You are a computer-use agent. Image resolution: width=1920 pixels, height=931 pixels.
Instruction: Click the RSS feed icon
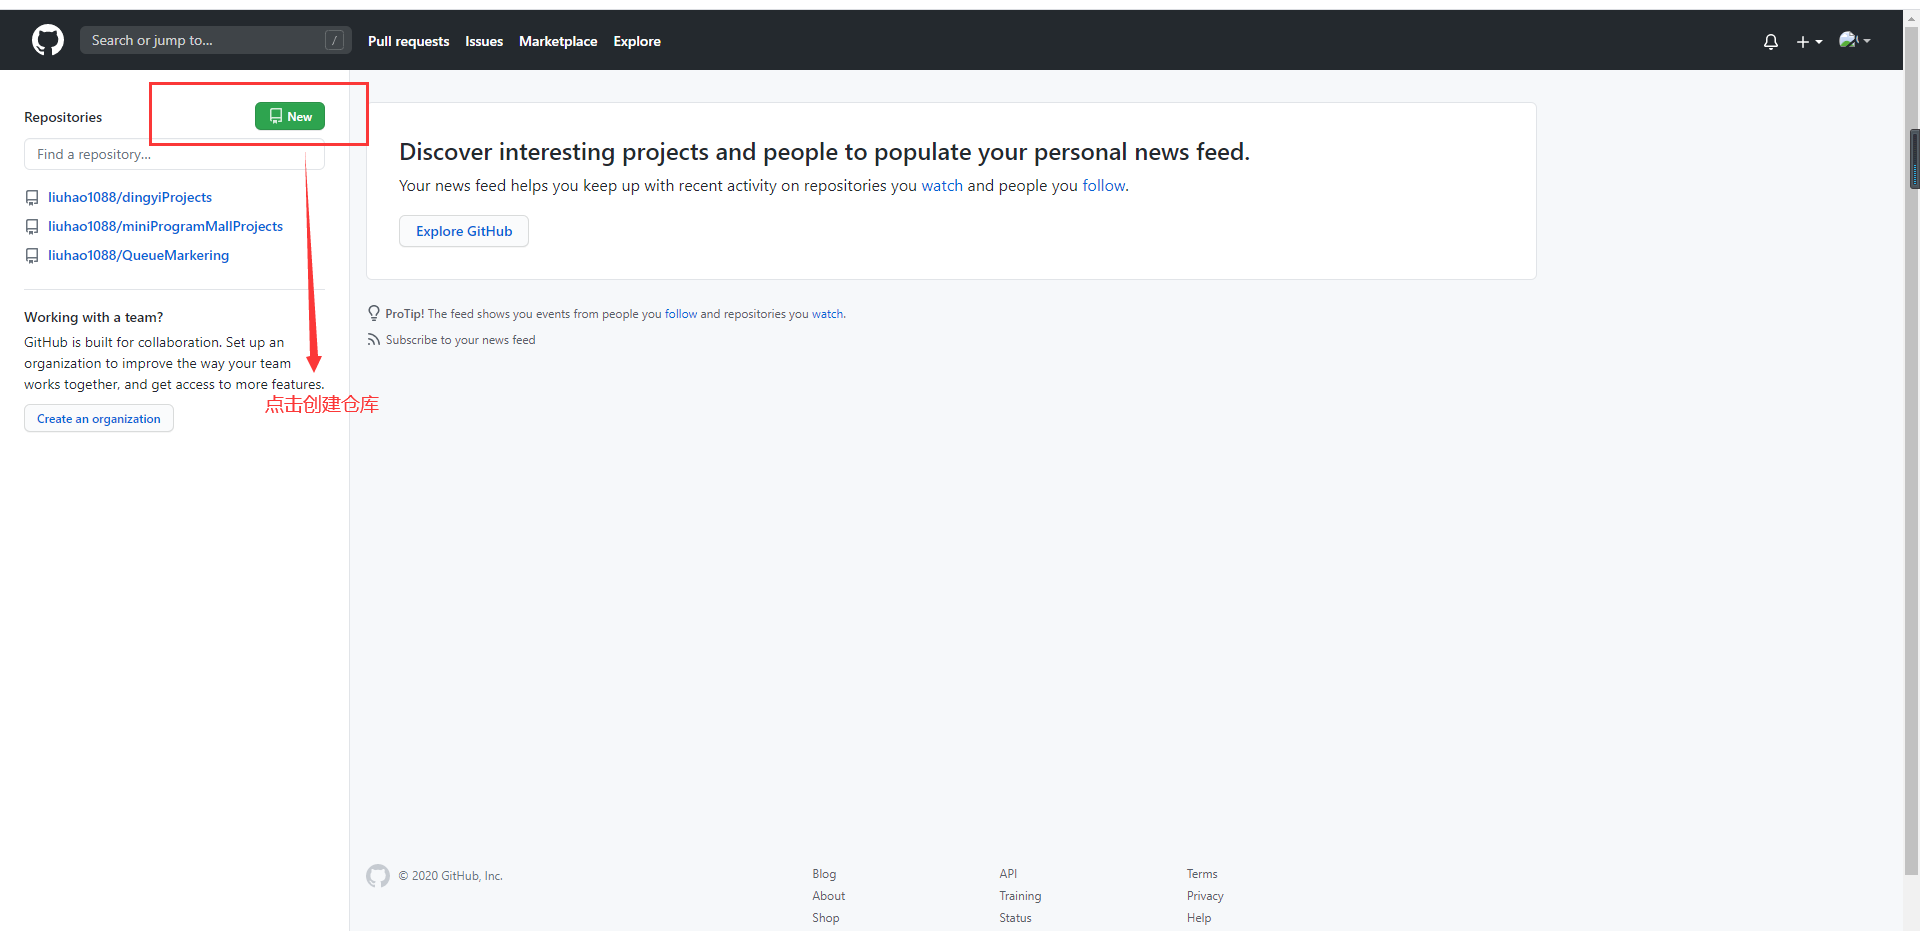pos(374,340)
